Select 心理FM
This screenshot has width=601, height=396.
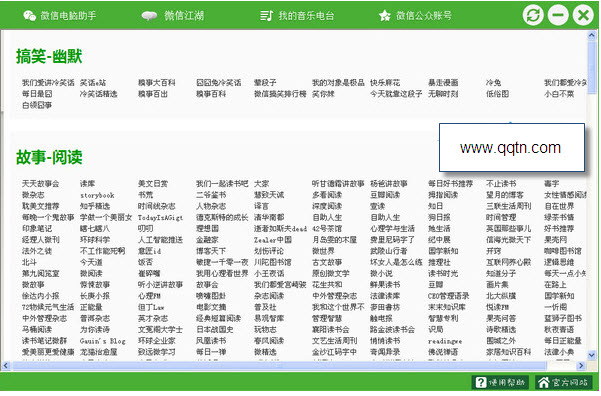[x=149, y=296]
